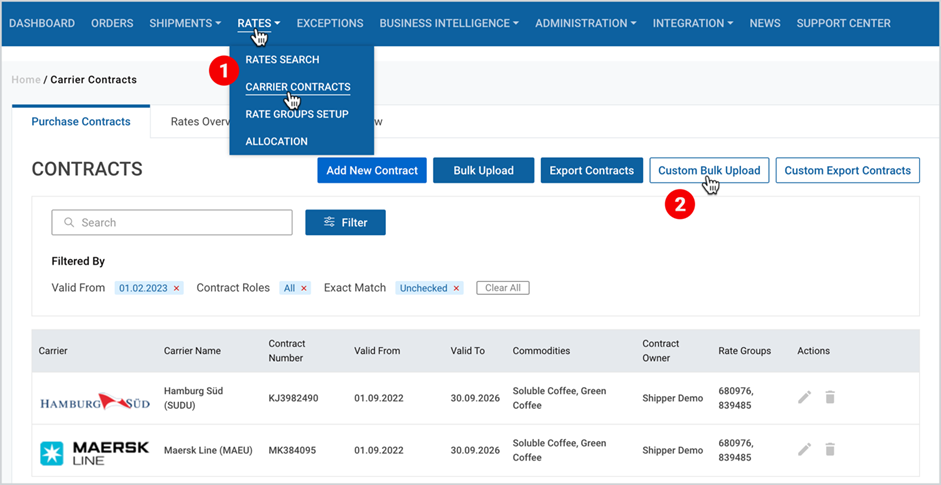Expand the Business Intelligence menu
Screen dimensions: 941x485
click(449, 23)
